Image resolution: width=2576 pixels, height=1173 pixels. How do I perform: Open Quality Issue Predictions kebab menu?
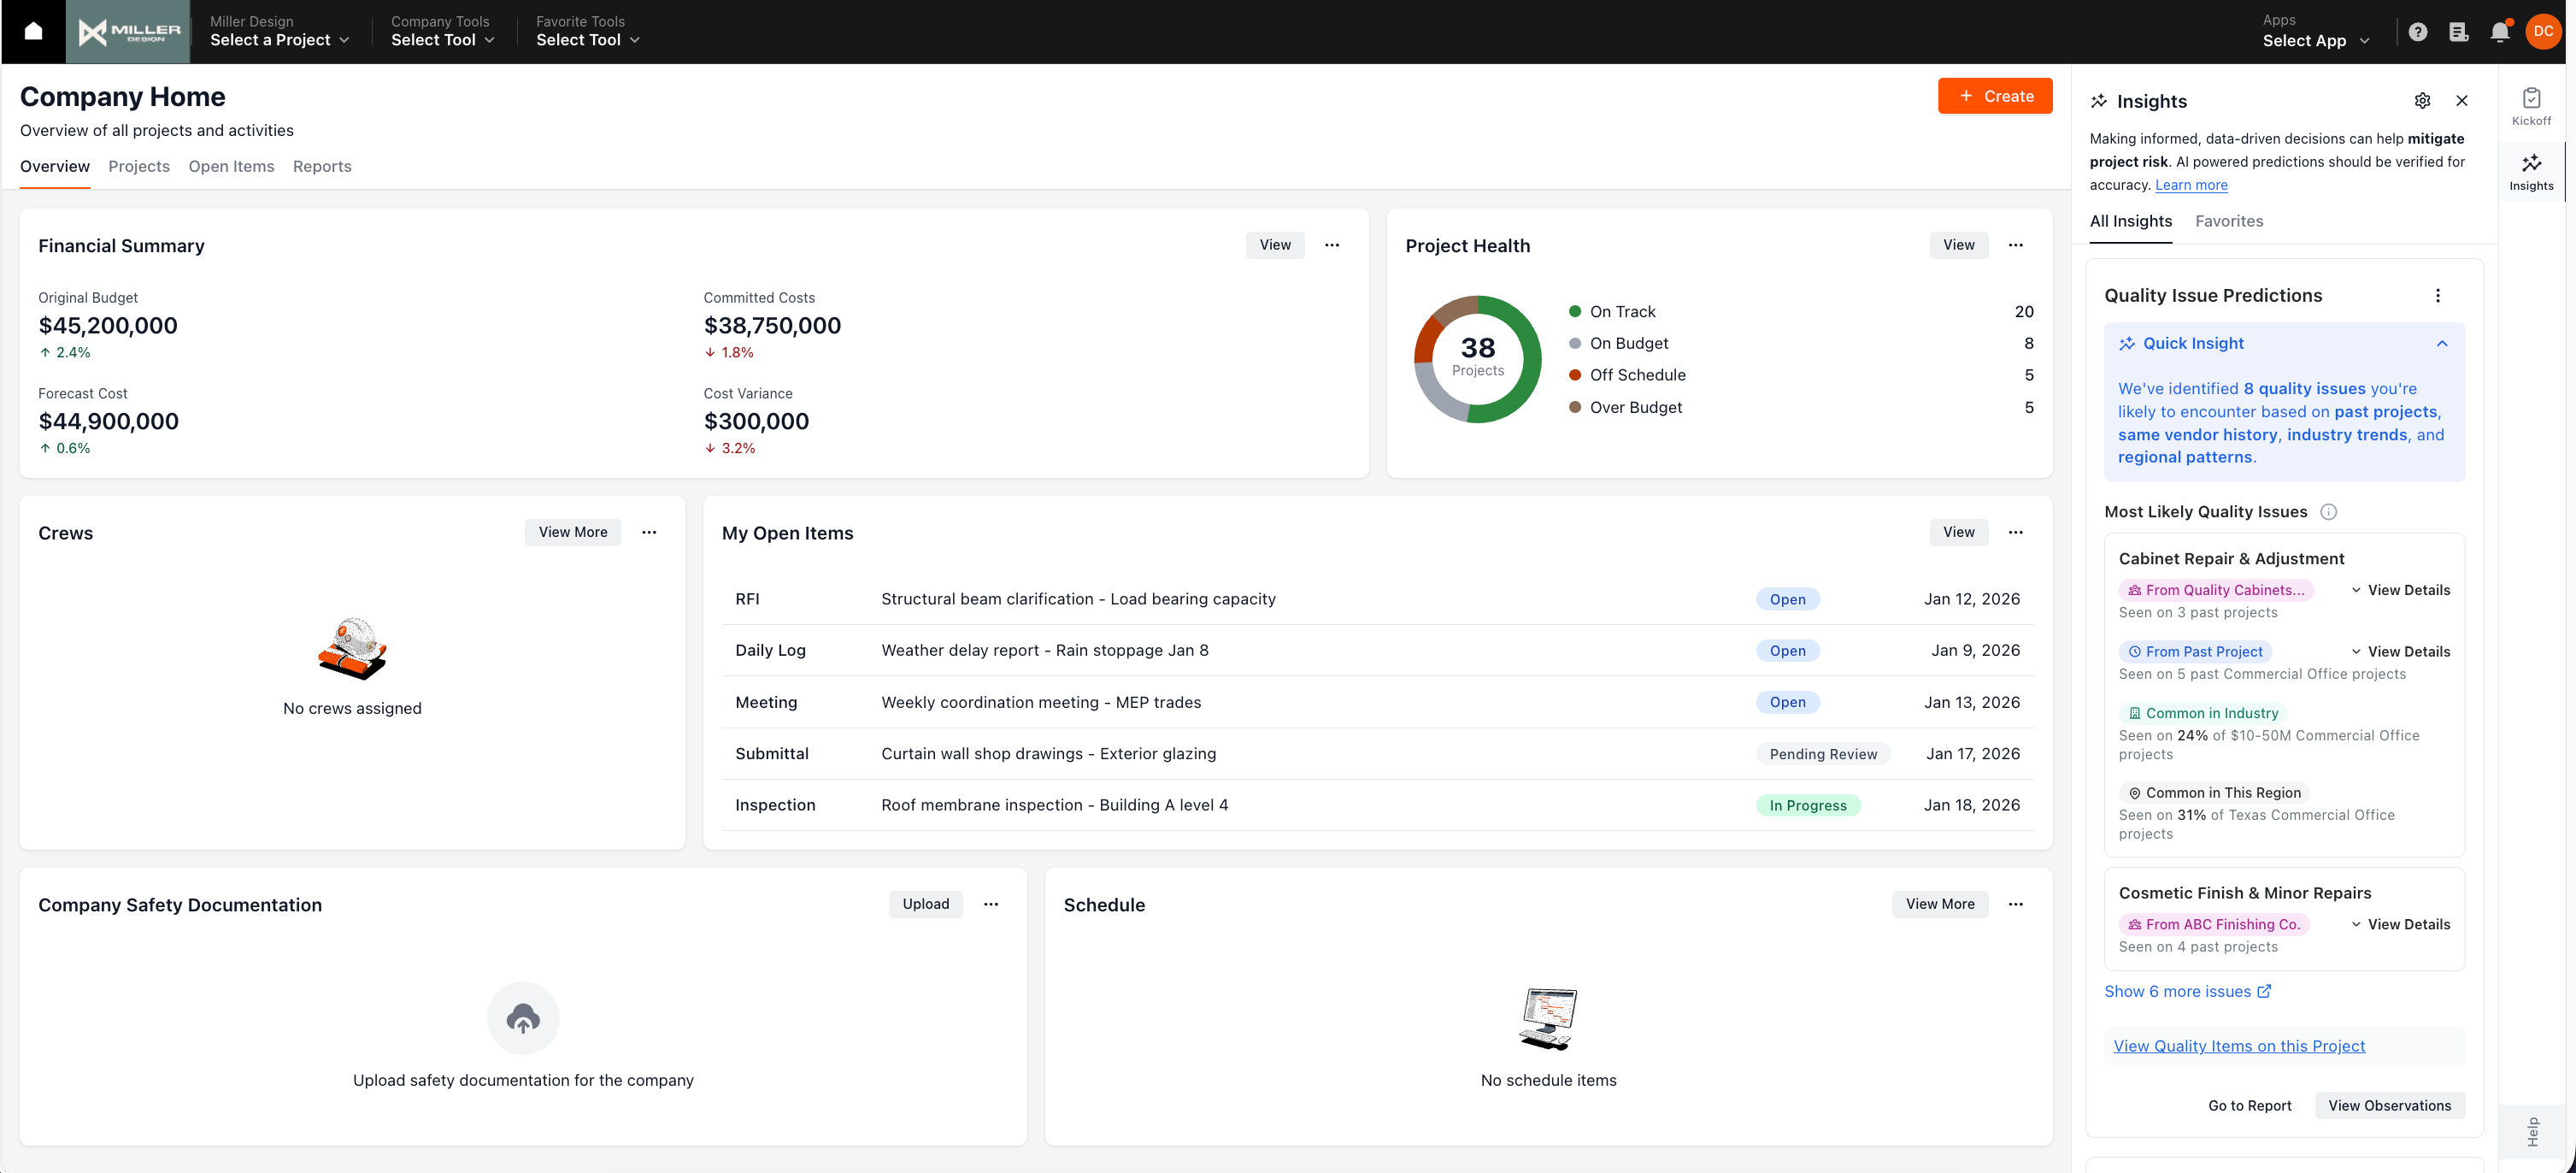pyautogui.click(x=2437, y=295)
